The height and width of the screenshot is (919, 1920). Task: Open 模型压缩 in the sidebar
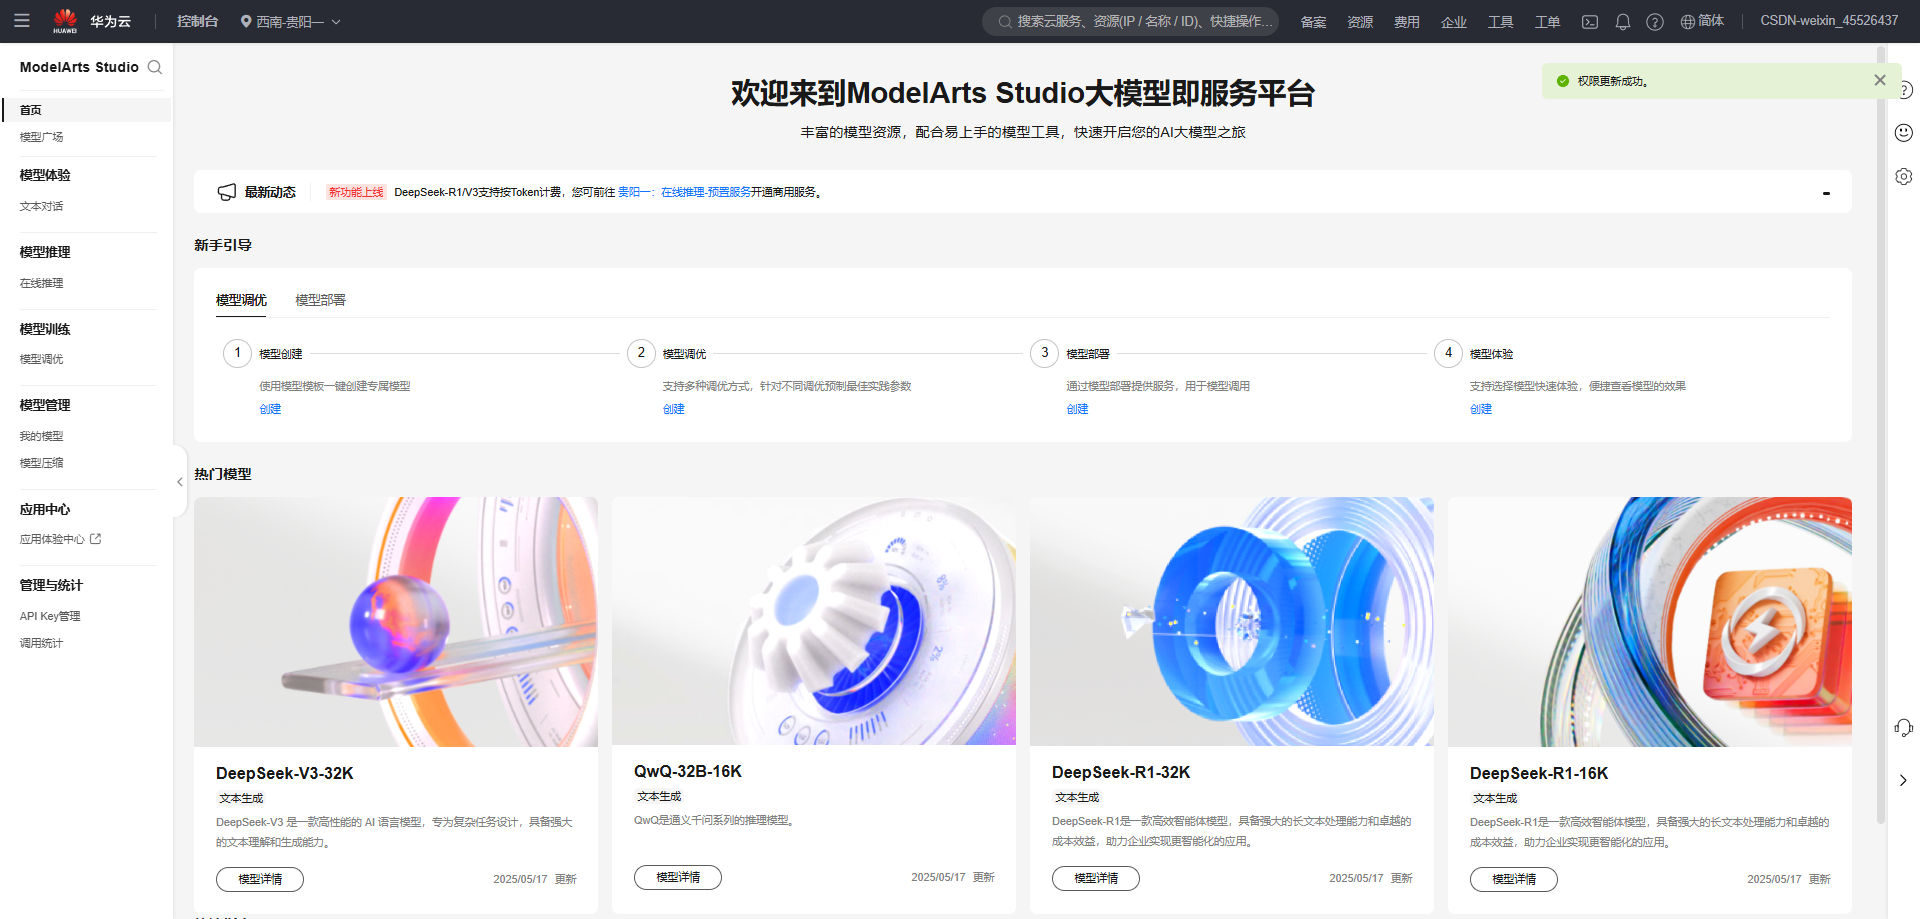42,463
